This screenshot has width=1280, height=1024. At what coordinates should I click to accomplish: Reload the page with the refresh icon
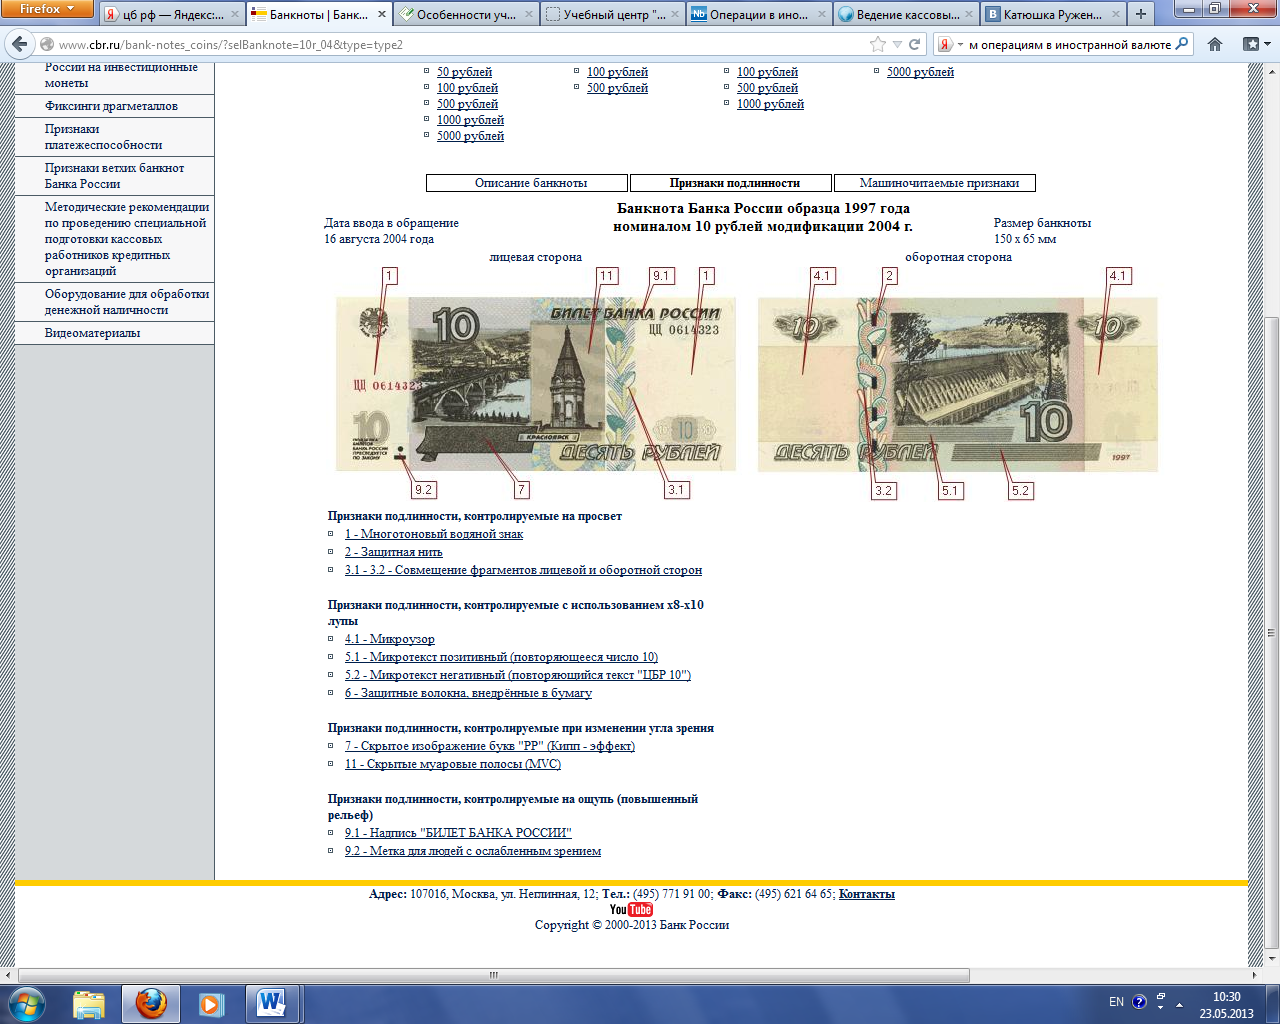point(914,44)
